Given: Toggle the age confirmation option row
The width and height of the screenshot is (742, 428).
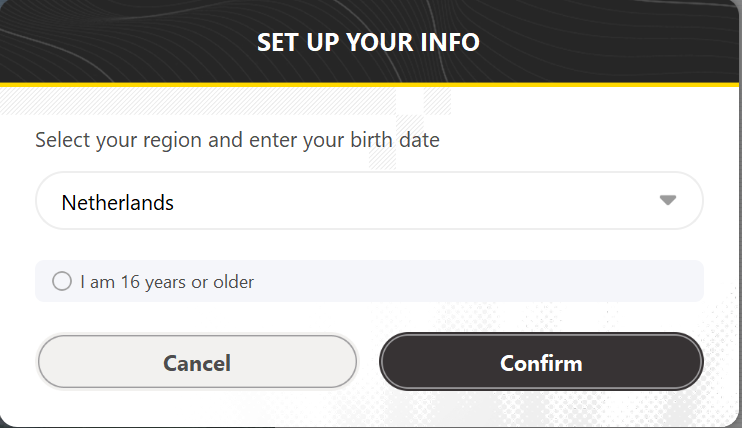Looking at the screenshot, I should 369,281.
